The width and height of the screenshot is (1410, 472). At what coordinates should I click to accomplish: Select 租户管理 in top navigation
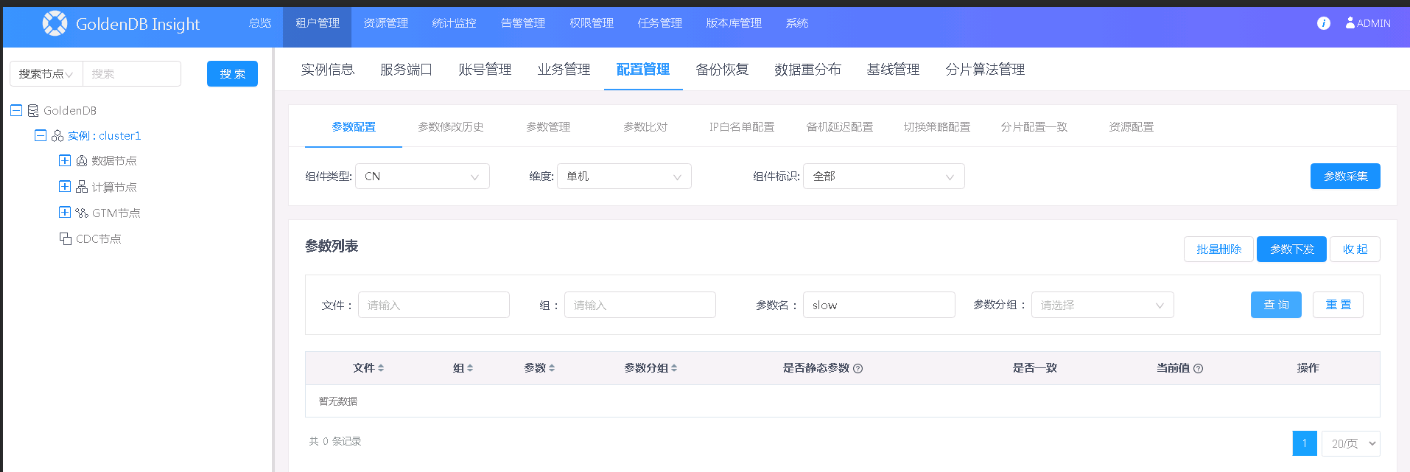click(x=317, y=23)
